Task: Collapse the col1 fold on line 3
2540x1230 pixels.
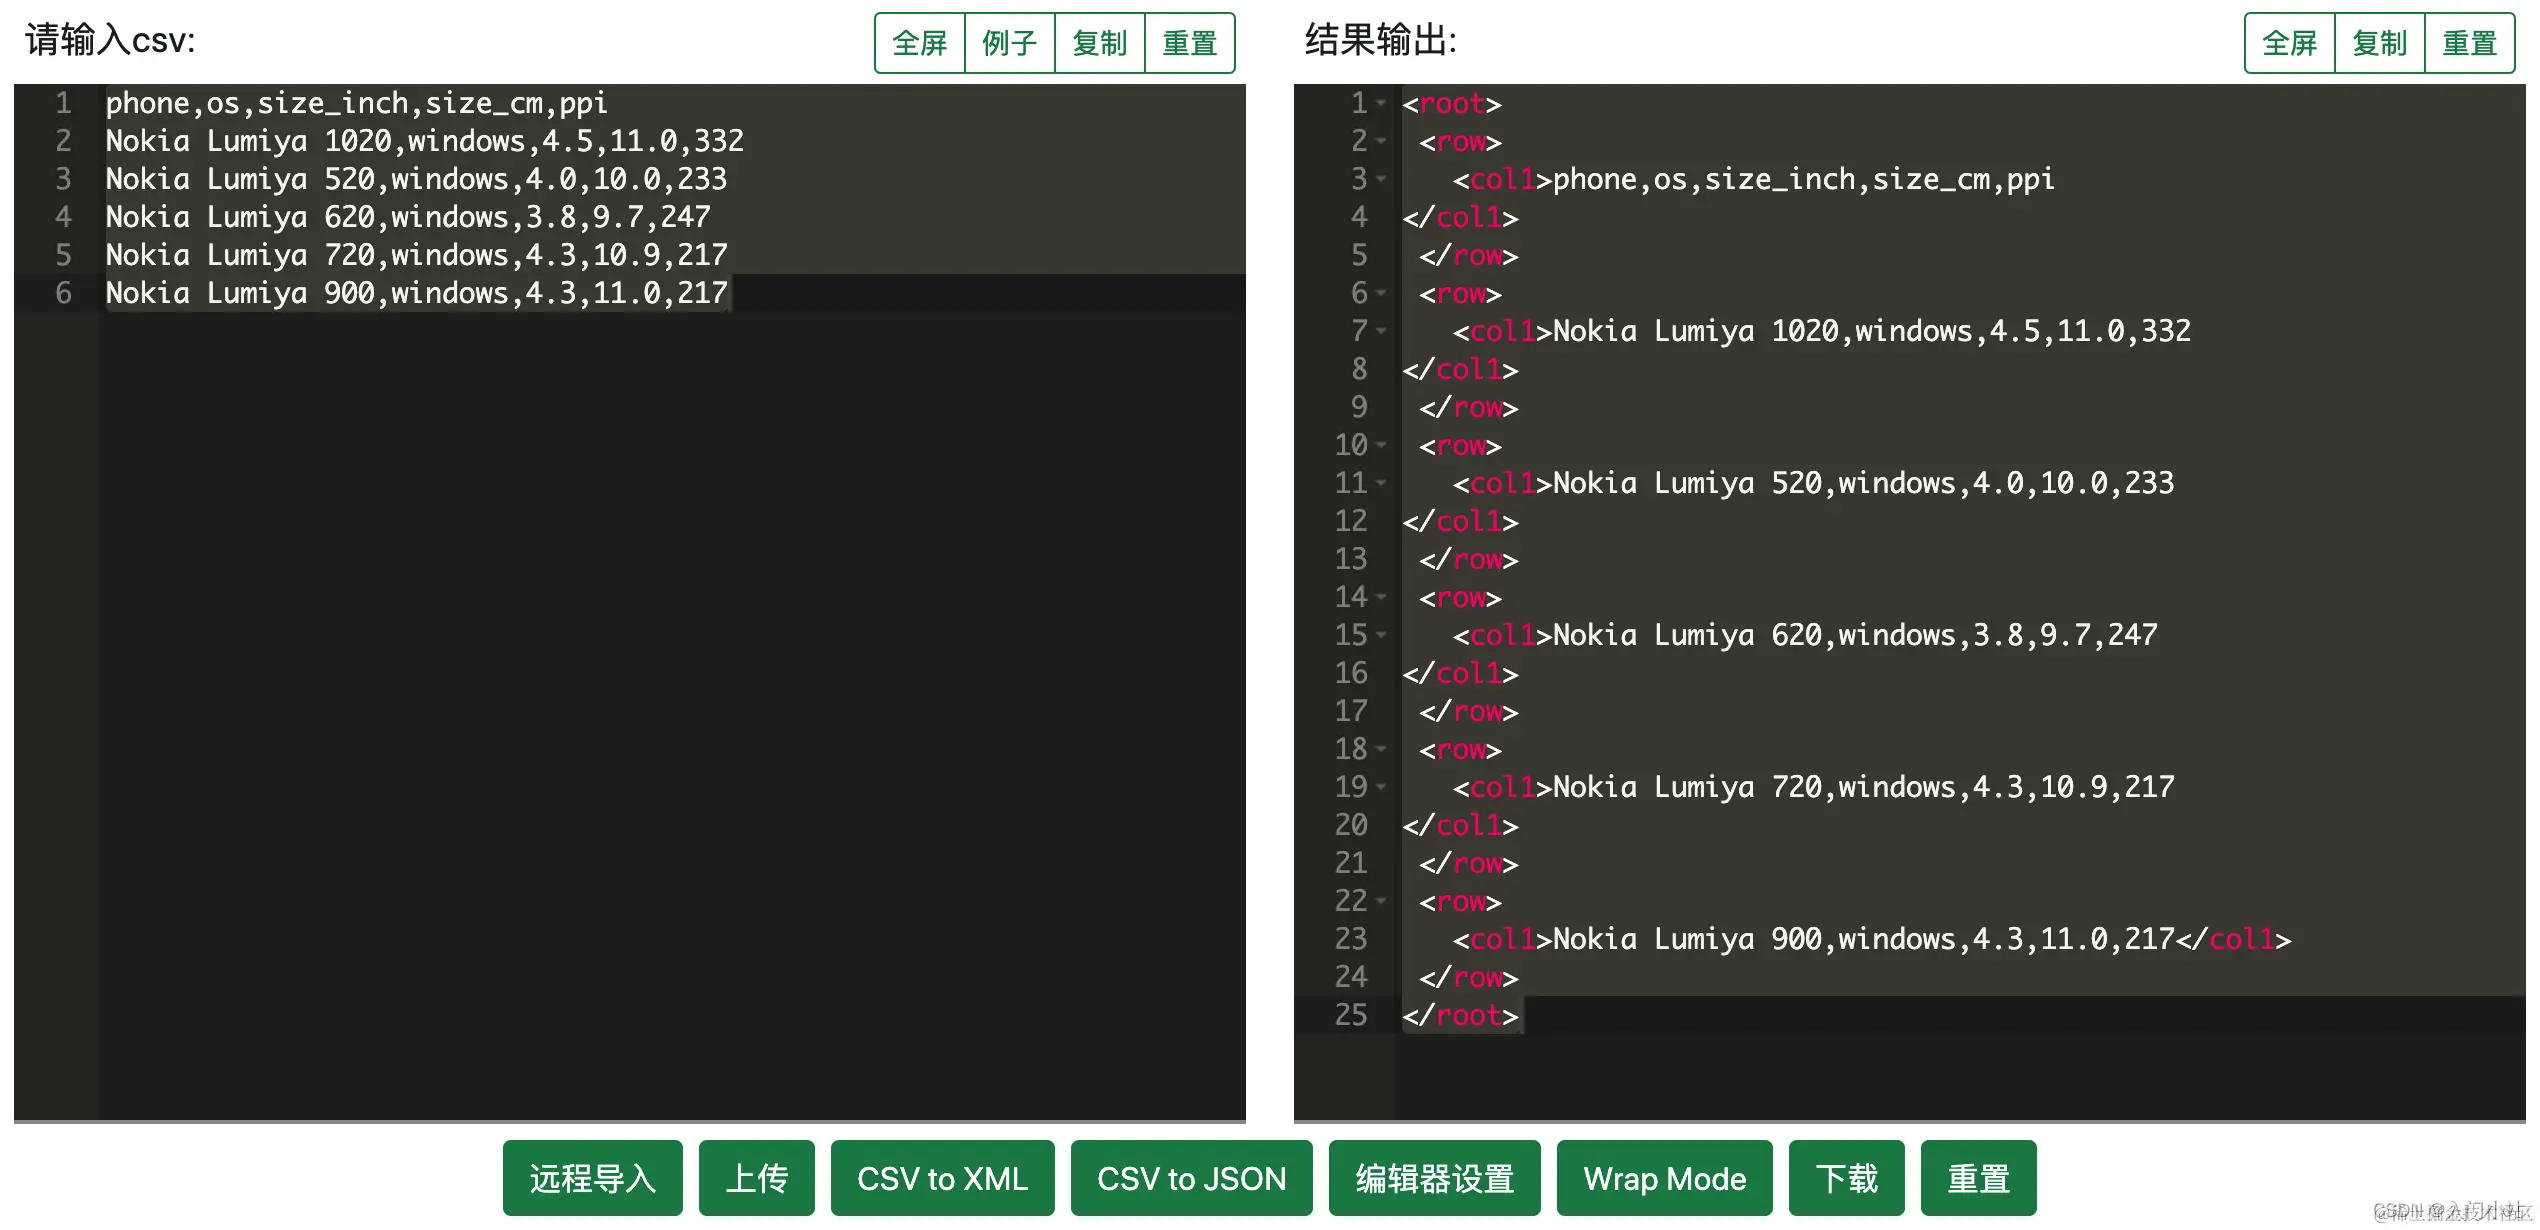Action: 1381,179
